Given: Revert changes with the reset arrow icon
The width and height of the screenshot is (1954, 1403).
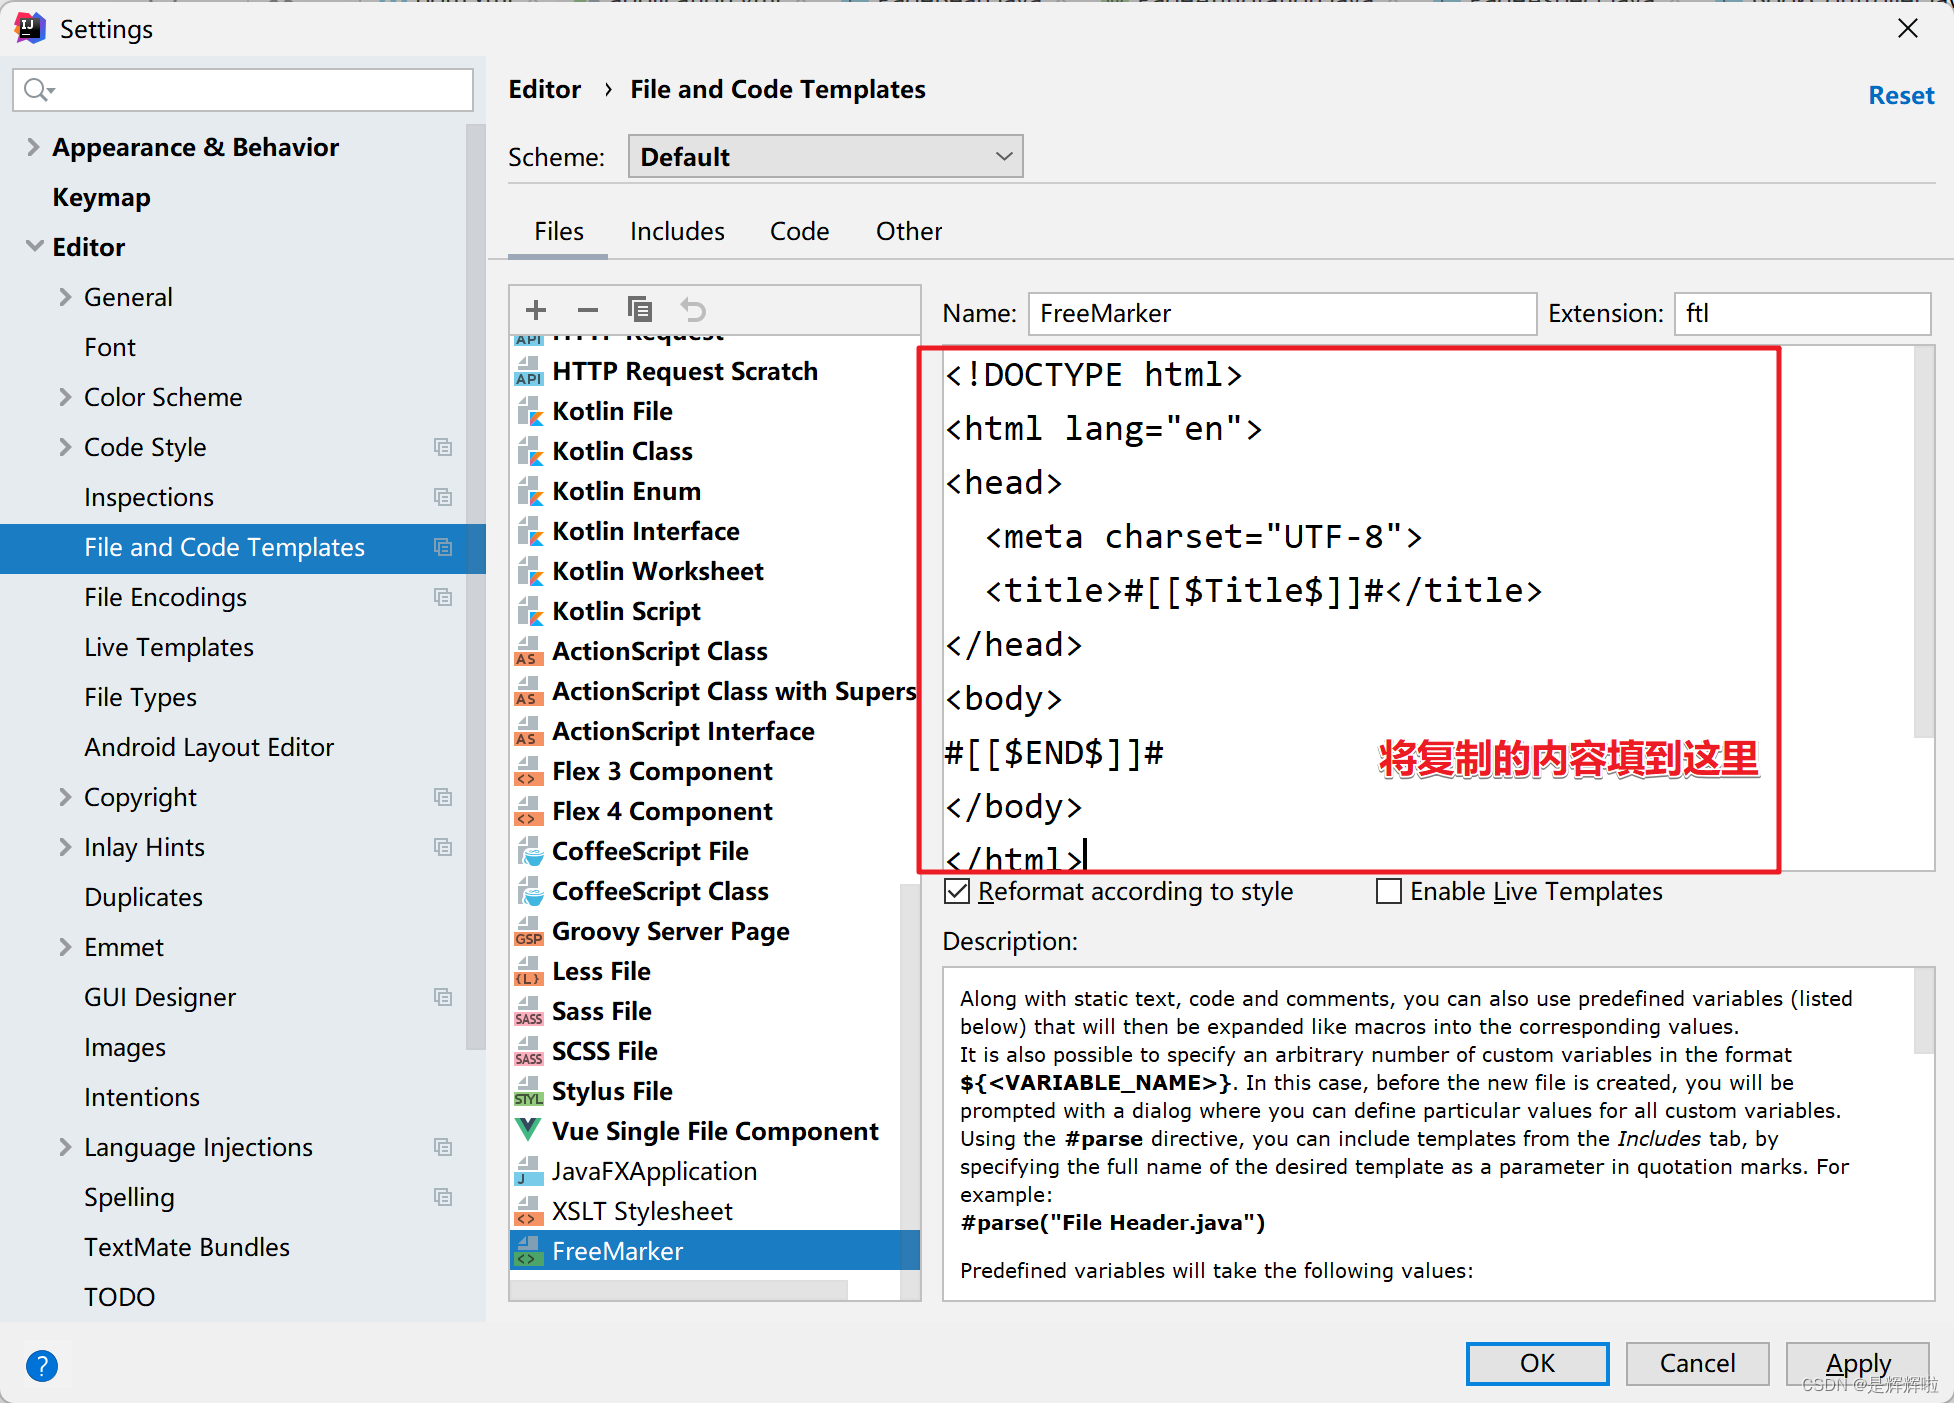Looking at the screenshot, I should tap(692, 310).
